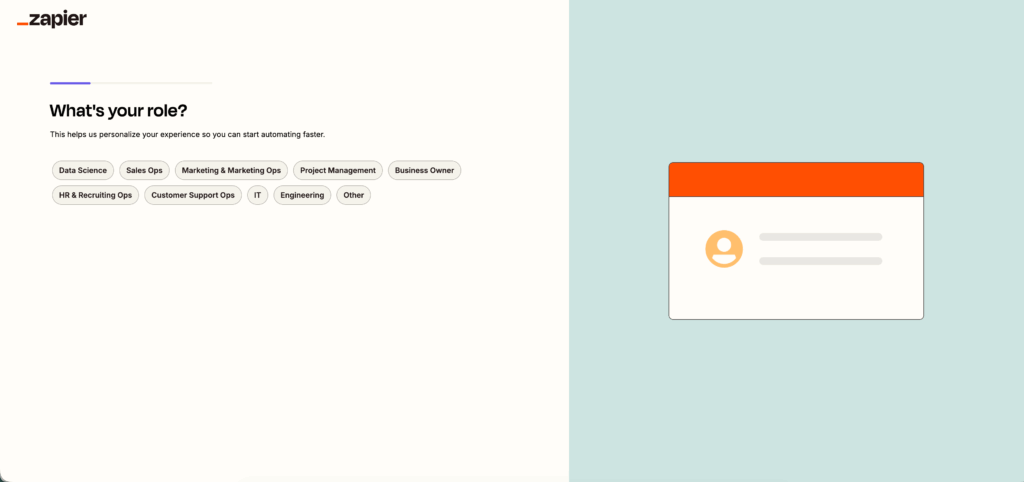This screenshot has width=1024, height=482.
Task: Click the Zapier logo
Action: point(52,19)
